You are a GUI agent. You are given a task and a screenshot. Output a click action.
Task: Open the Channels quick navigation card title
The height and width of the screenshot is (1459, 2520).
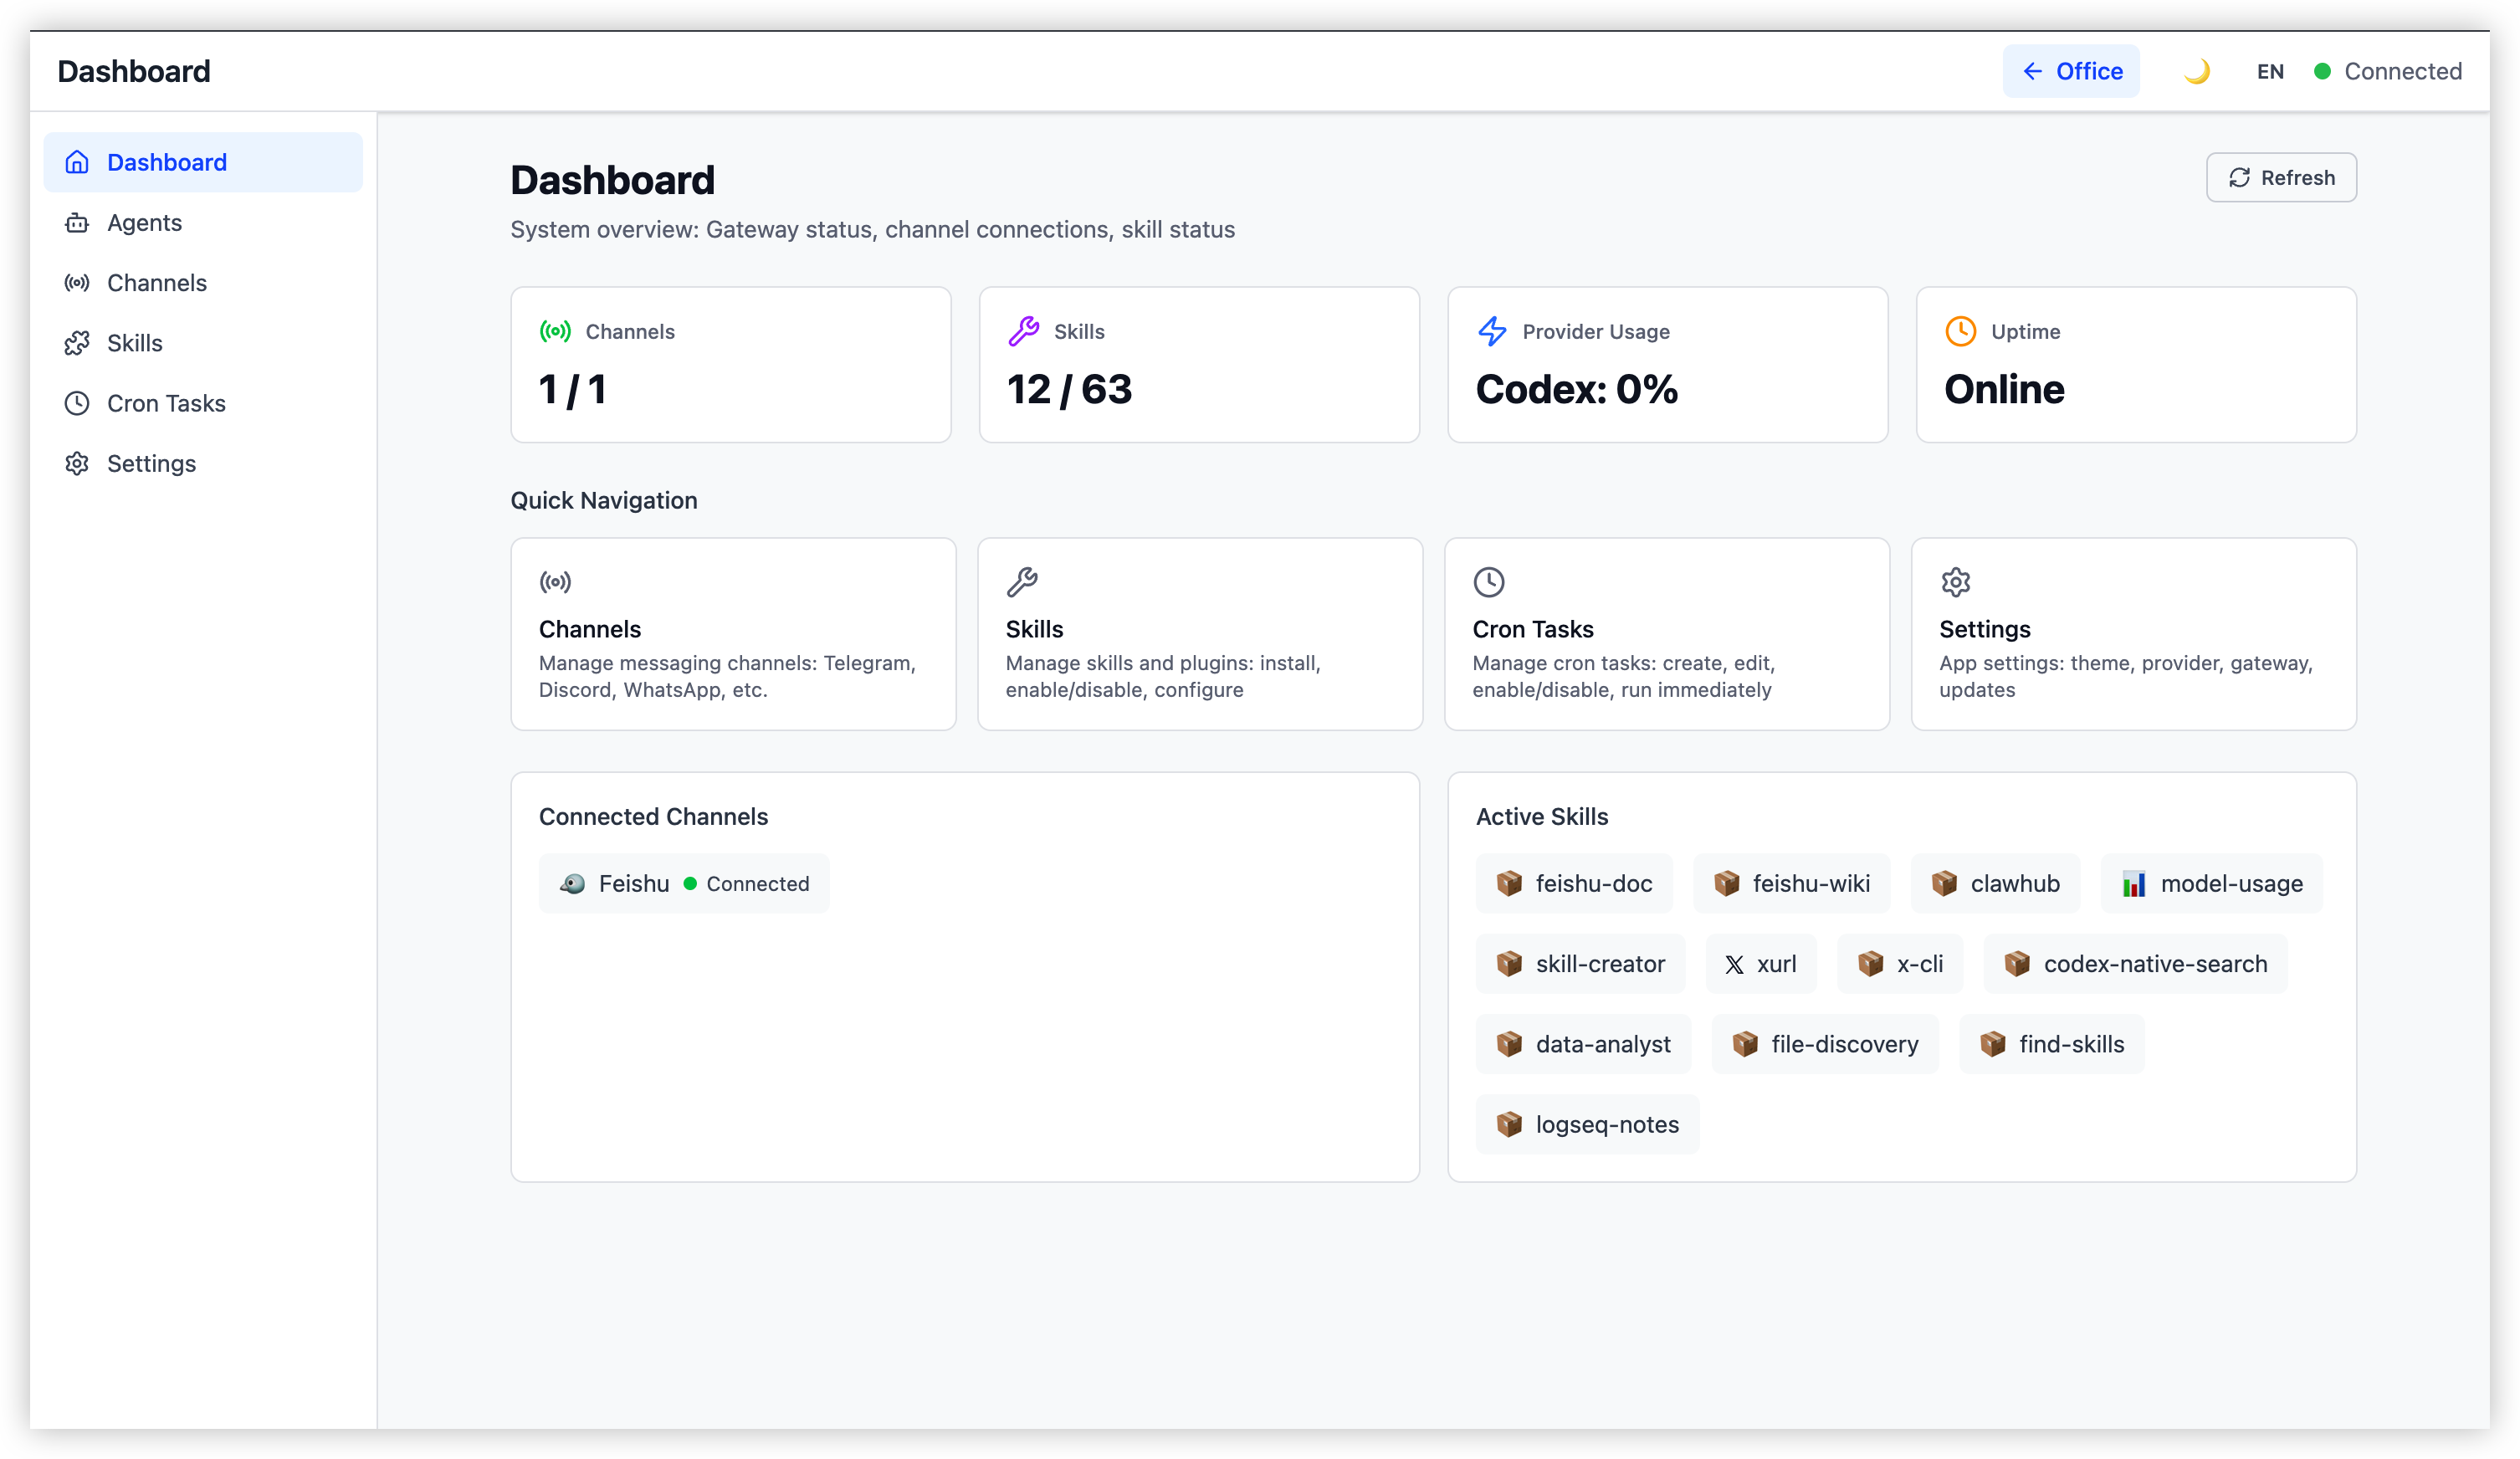(590, 629)
